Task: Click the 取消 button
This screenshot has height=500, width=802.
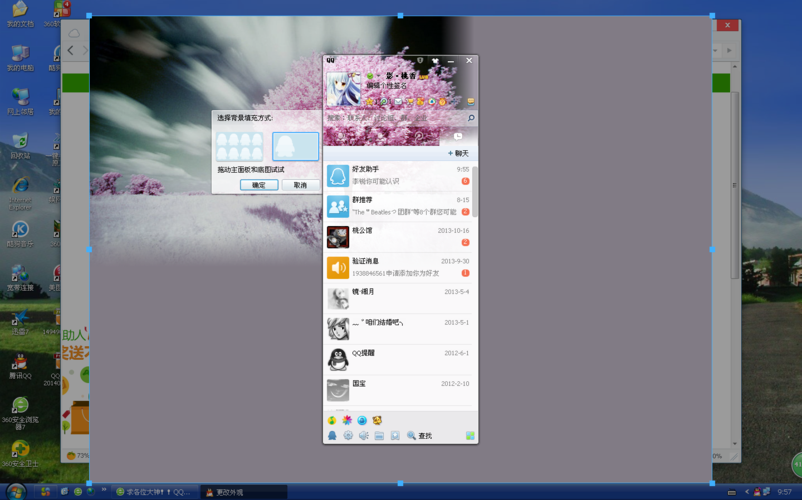Action: 300,185
